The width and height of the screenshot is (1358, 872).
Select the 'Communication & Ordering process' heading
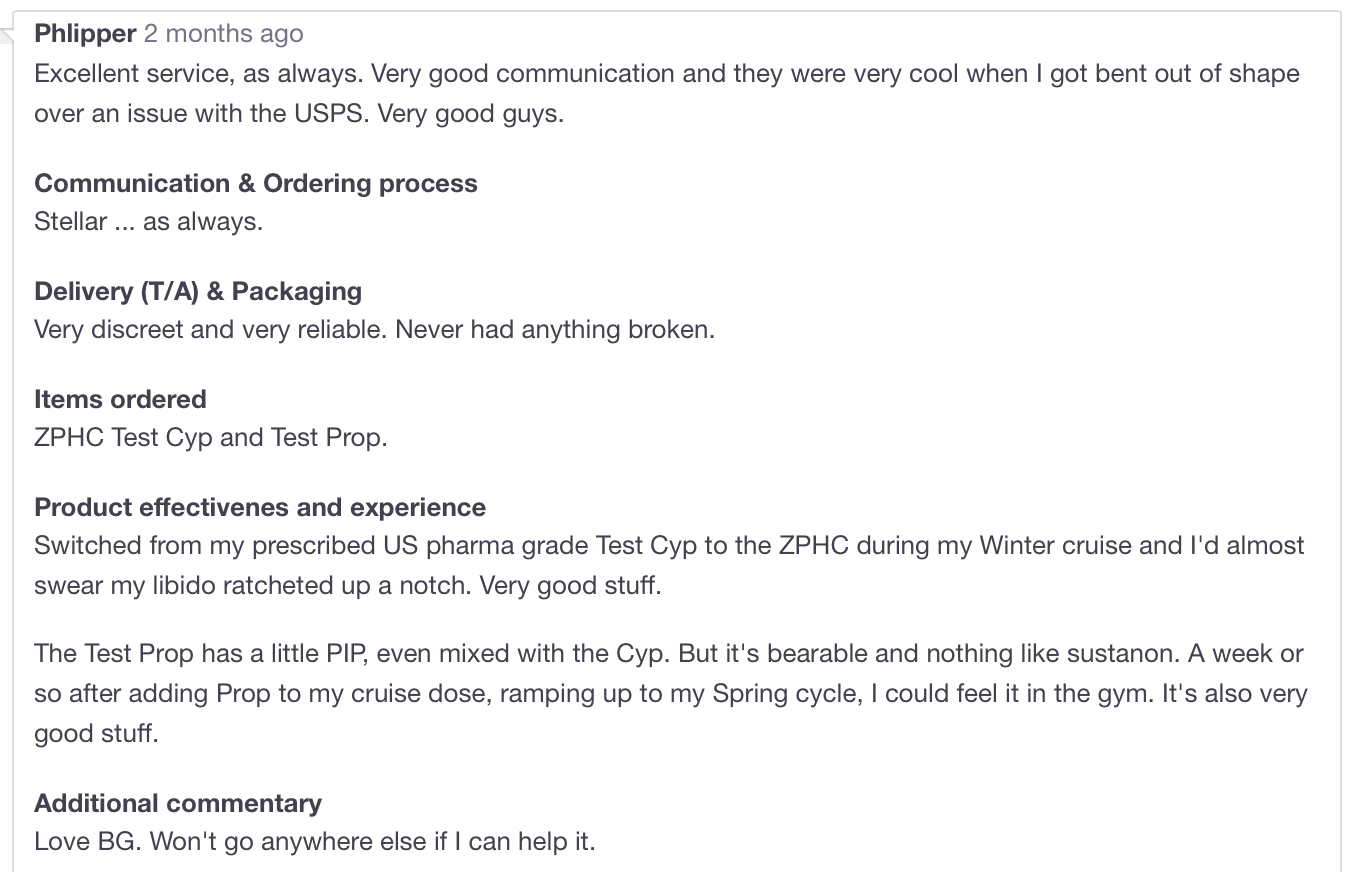click(256, 183)
